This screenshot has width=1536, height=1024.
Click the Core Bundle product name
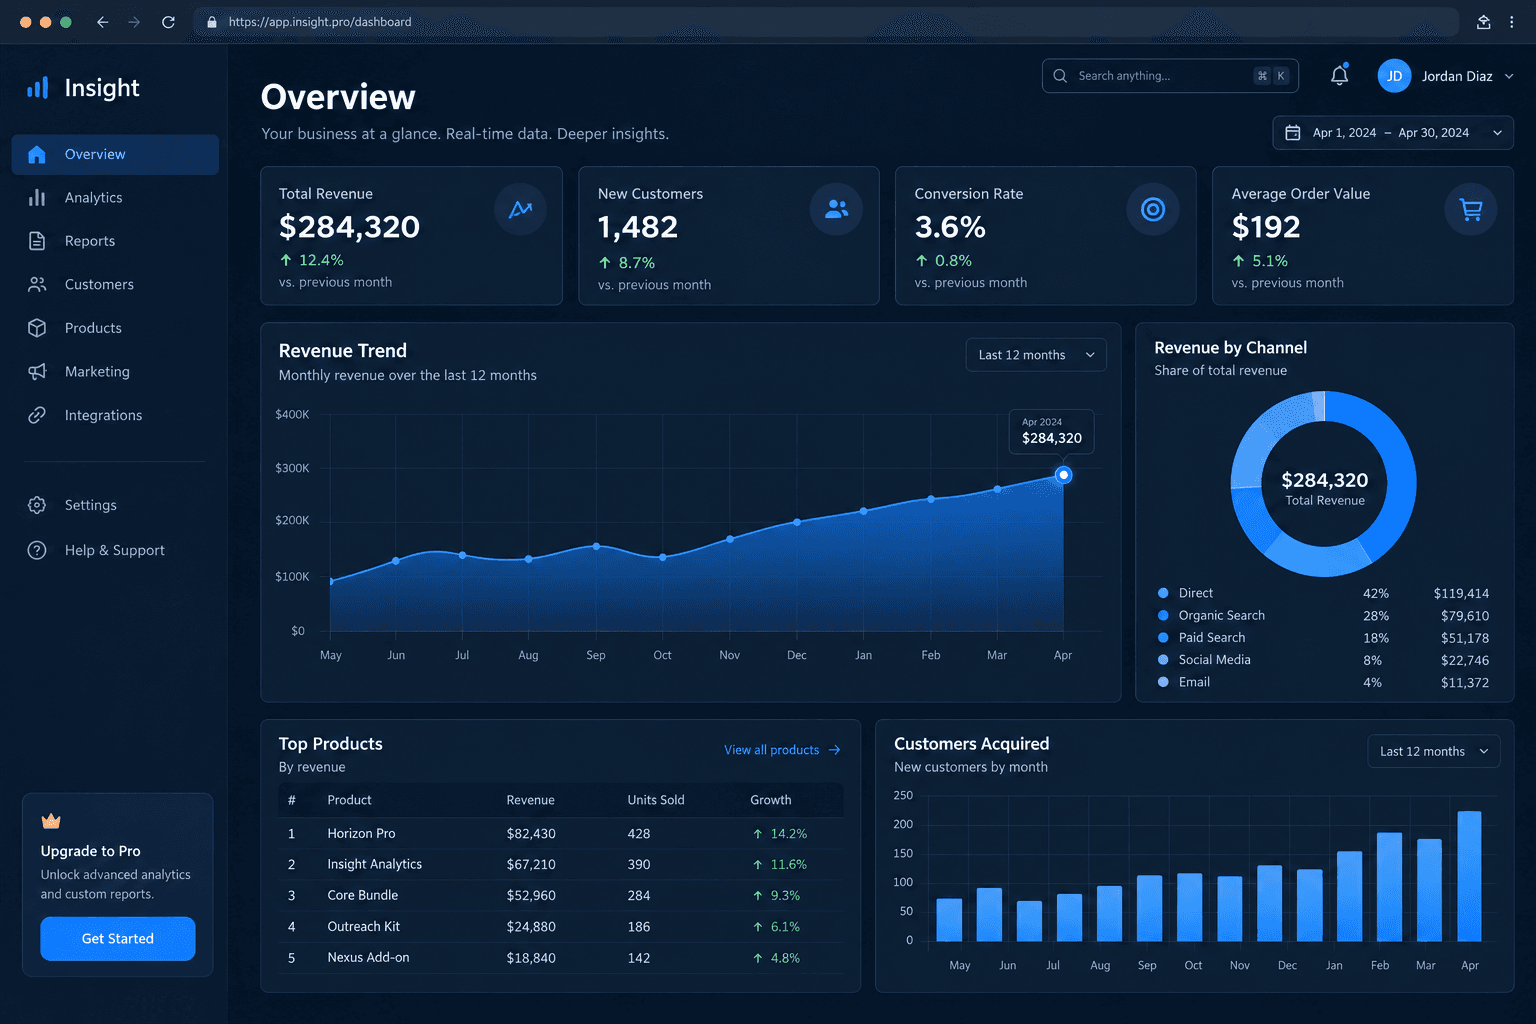coord(363,895)
